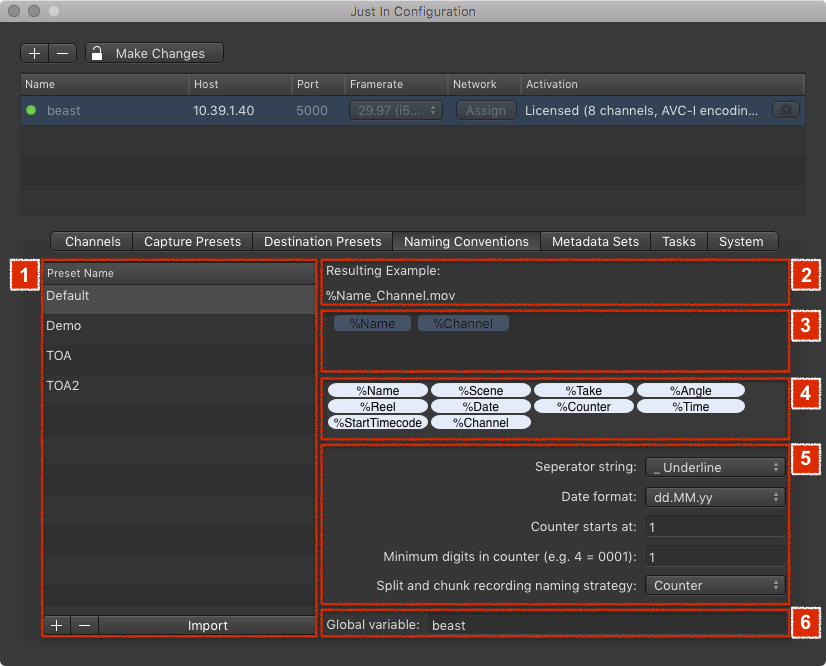This screenshot has width=826, height=666.
Task: Select the beast host name cell
Action: (64, 111)
